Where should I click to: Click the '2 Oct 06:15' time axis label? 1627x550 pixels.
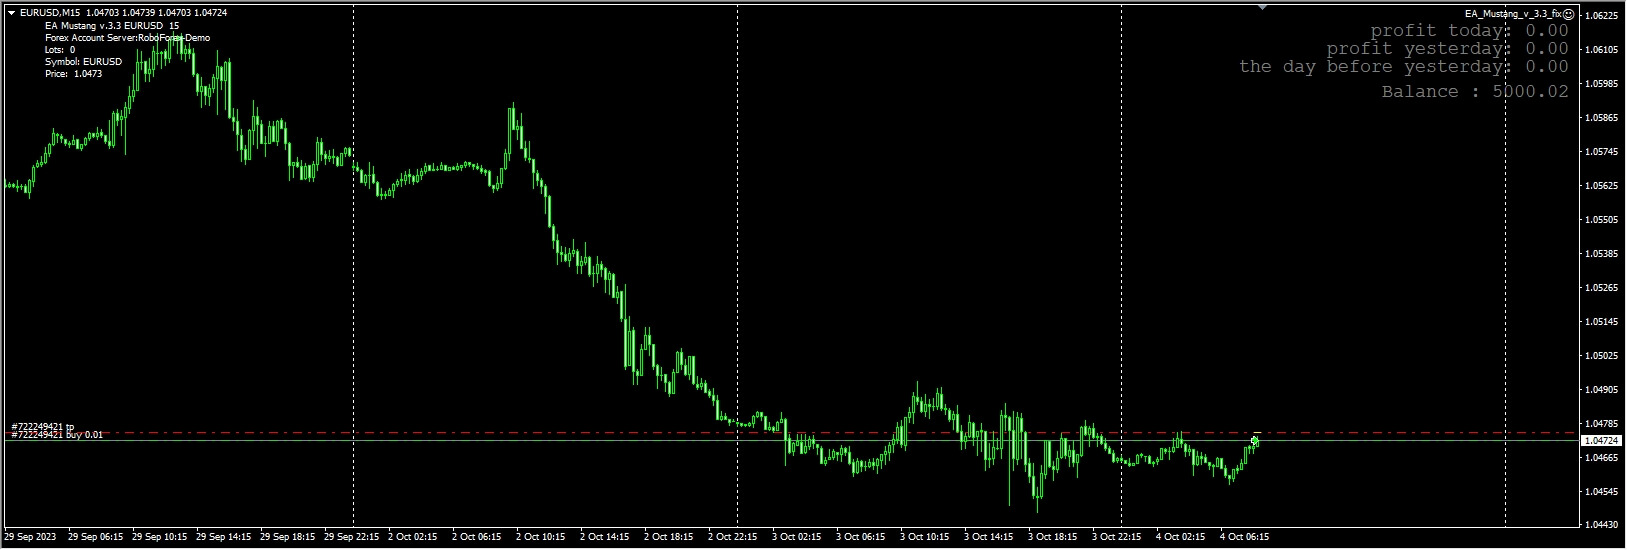[477, 538]
